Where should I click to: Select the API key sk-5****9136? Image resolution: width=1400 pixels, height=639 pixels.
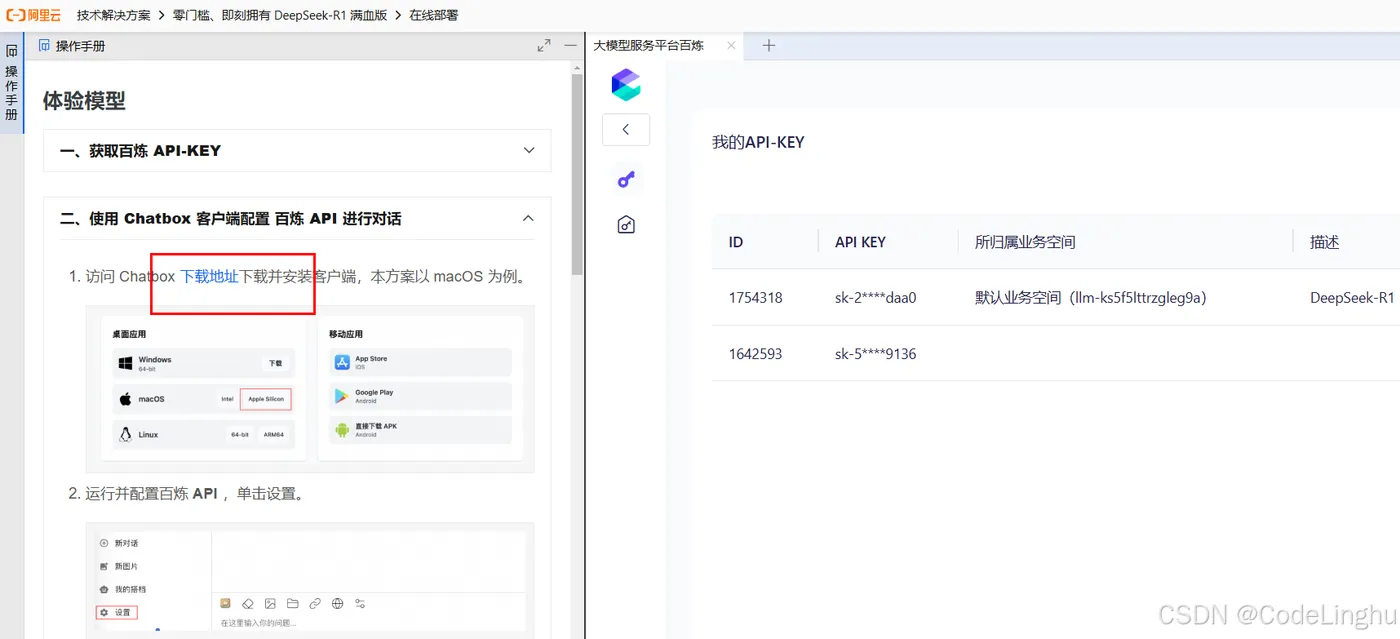coord(876,354)
